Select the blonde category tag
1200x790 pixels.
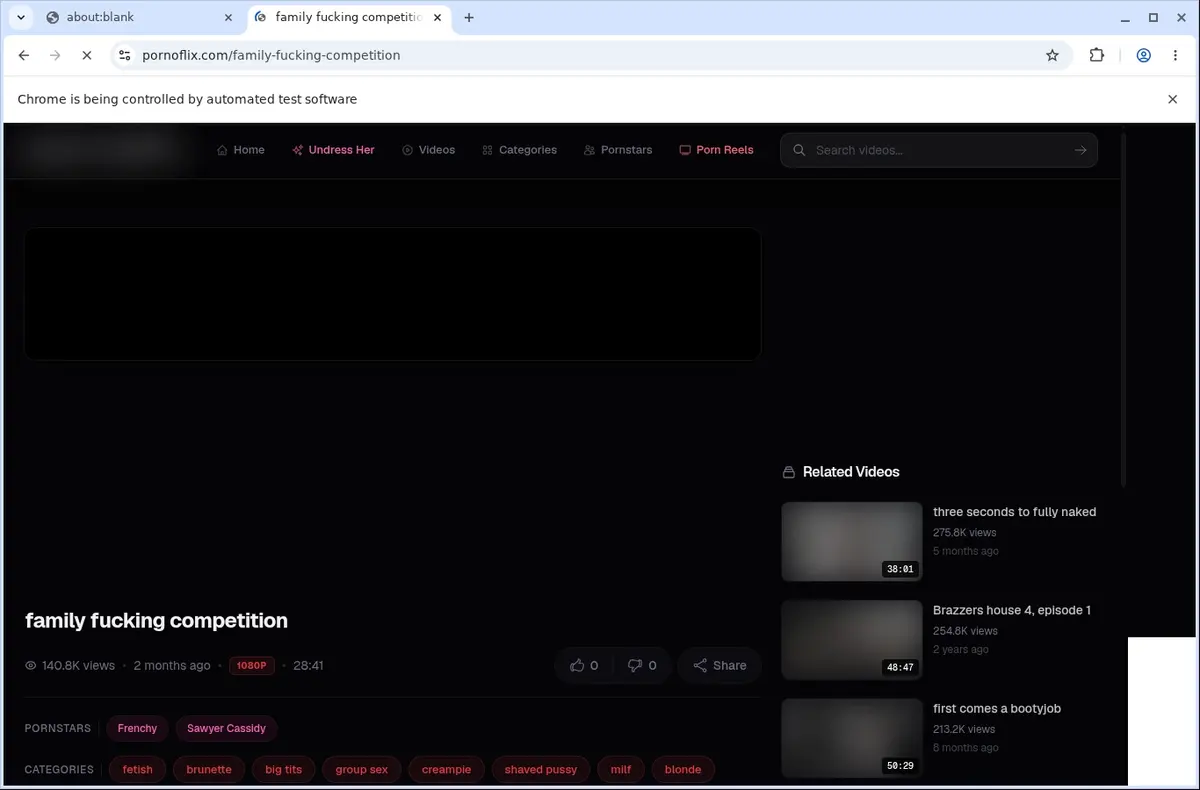pos(683,769)
